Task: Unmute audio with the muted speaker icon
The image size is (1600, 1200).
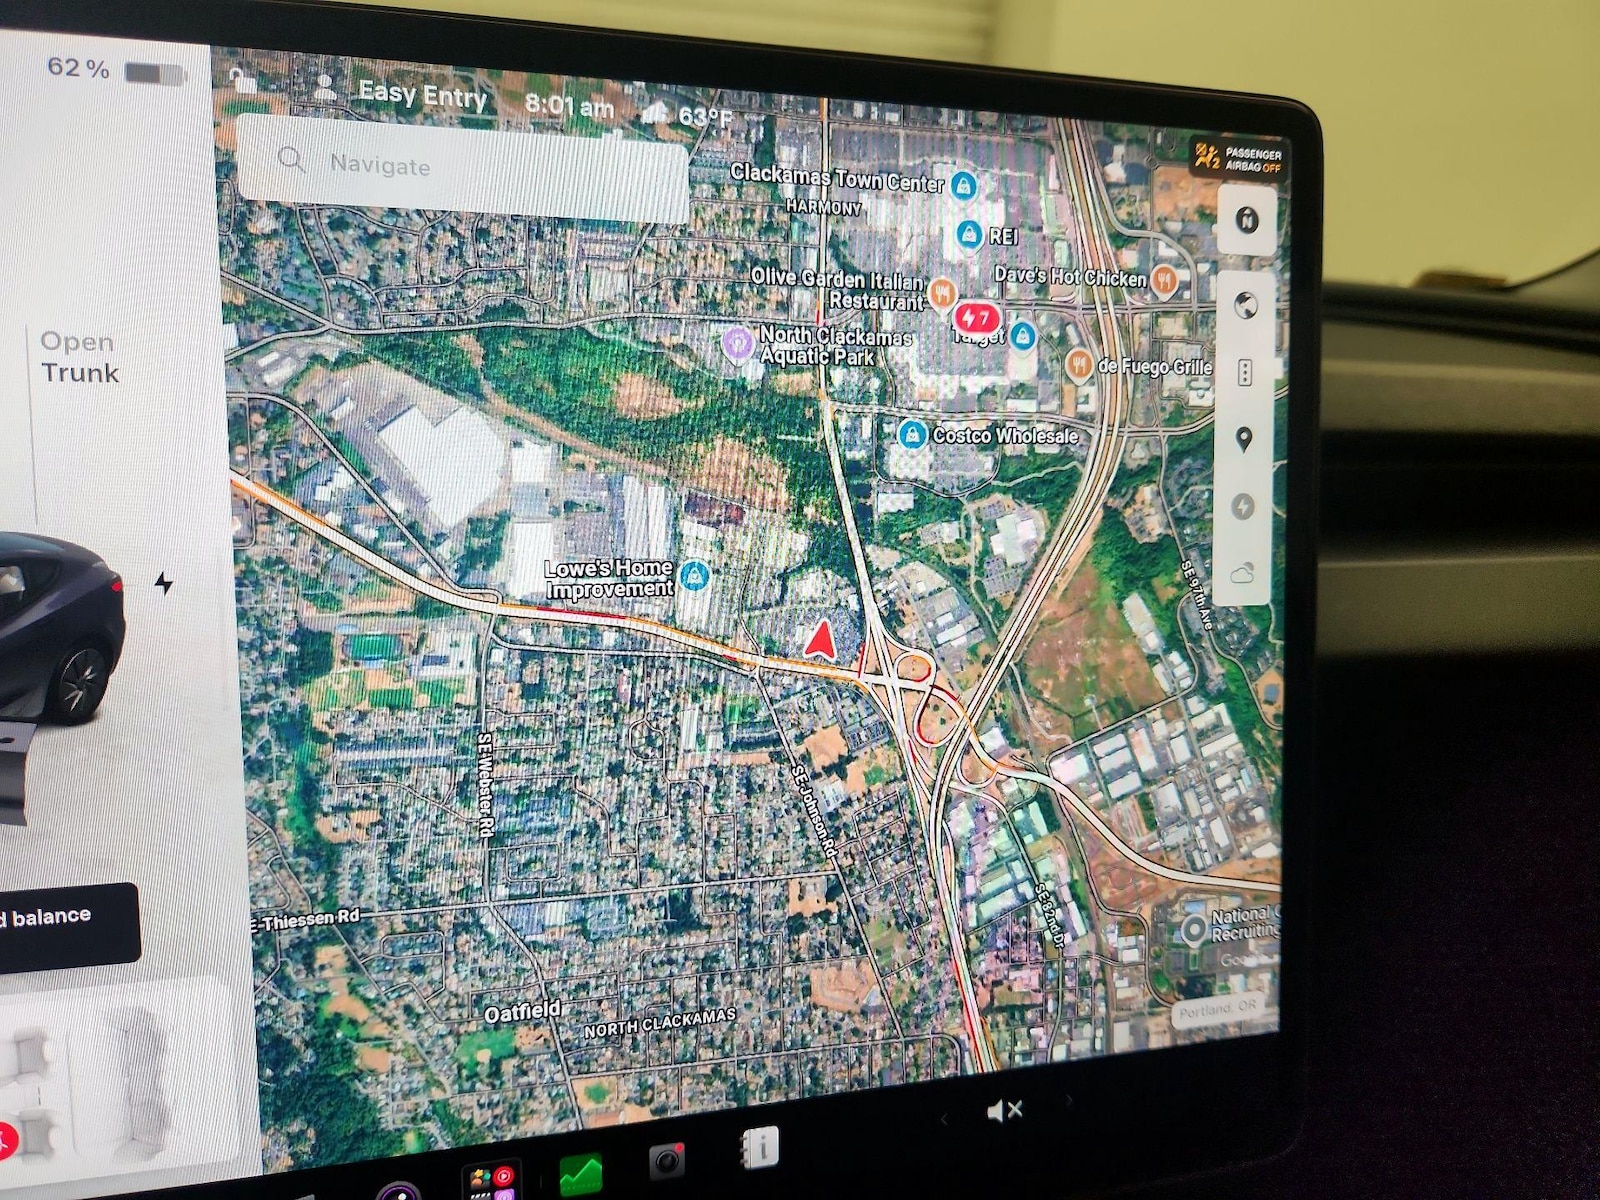Action: tap(1004, 1110)
